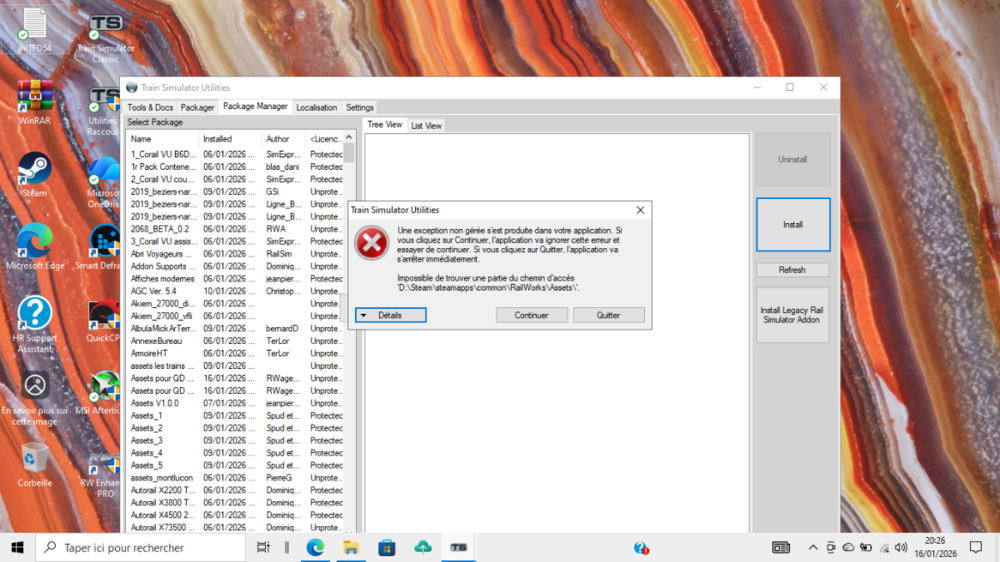1000x562 pixels.
Task: Click the Refresh button
Action: pos(792,270)
